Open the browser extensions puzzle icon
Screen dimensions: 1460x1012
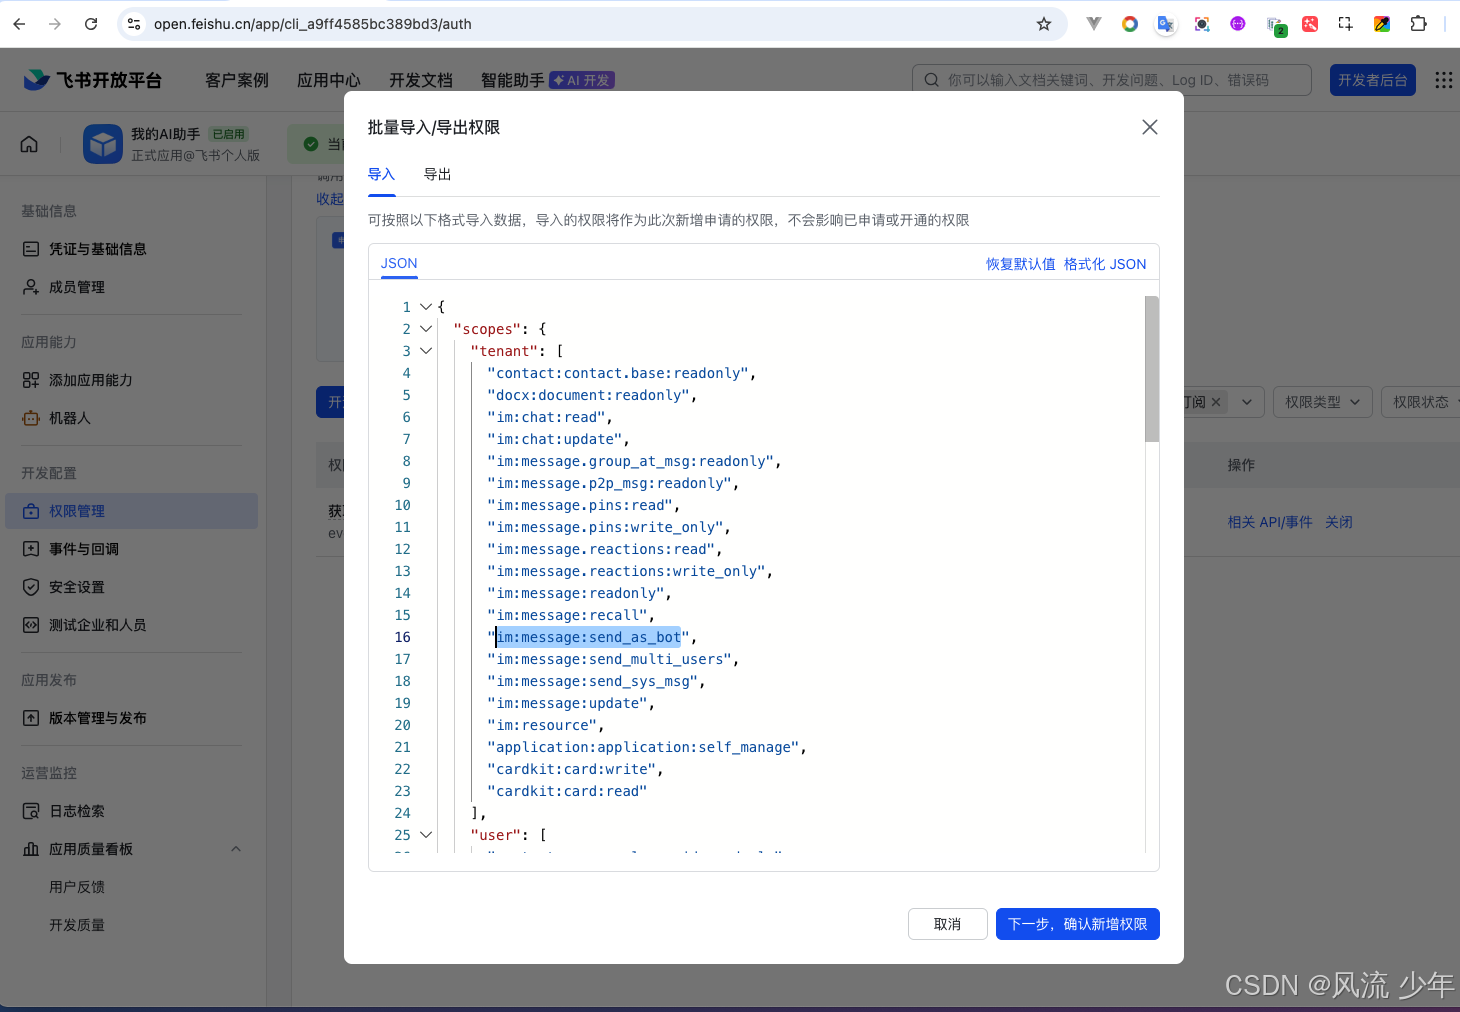click(1418, 24)
